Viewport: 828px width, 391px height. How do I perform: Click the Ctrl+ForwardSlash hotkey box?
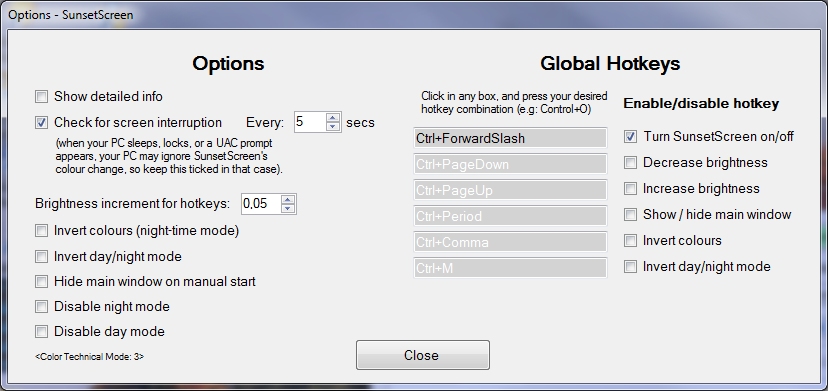point(510,138)
